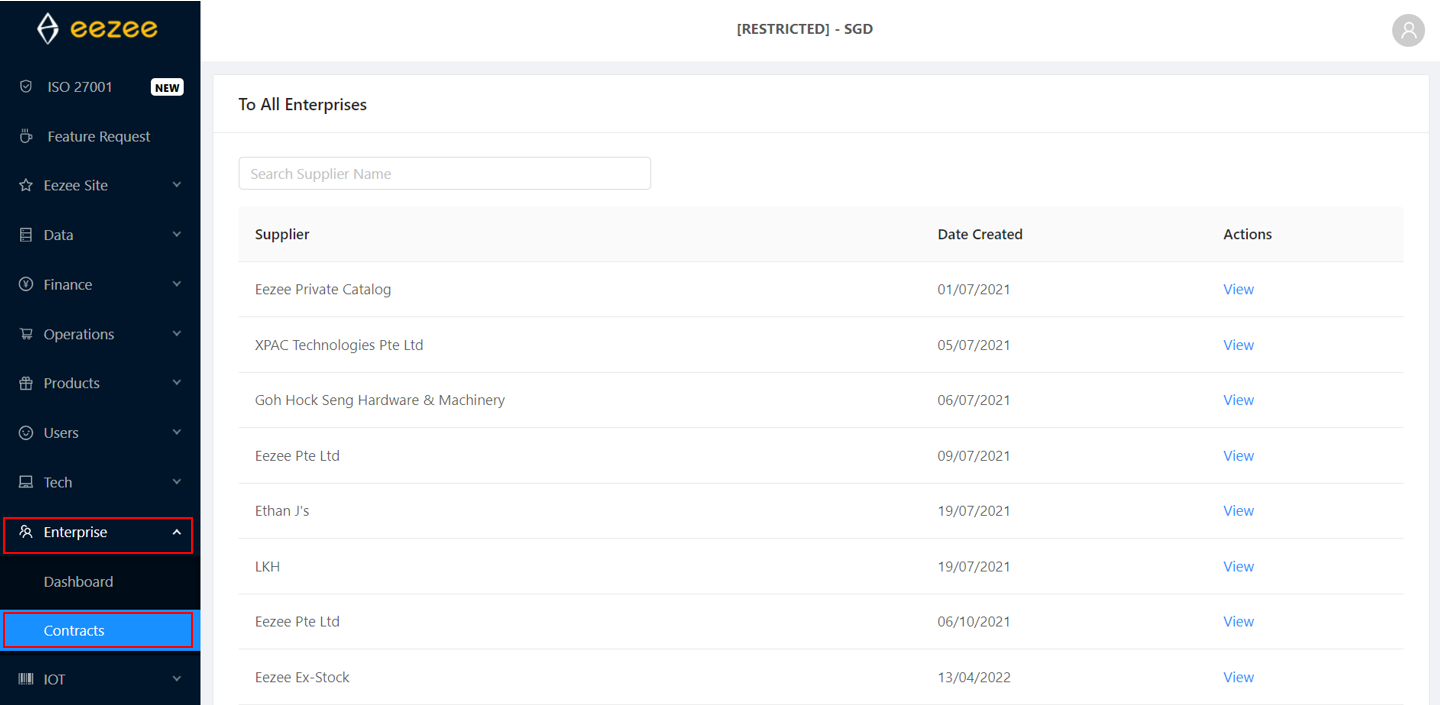Select the "Ethan J's" supplier name
The height and width of the screenshot is (705, 1440).
[x=282, y=511]
